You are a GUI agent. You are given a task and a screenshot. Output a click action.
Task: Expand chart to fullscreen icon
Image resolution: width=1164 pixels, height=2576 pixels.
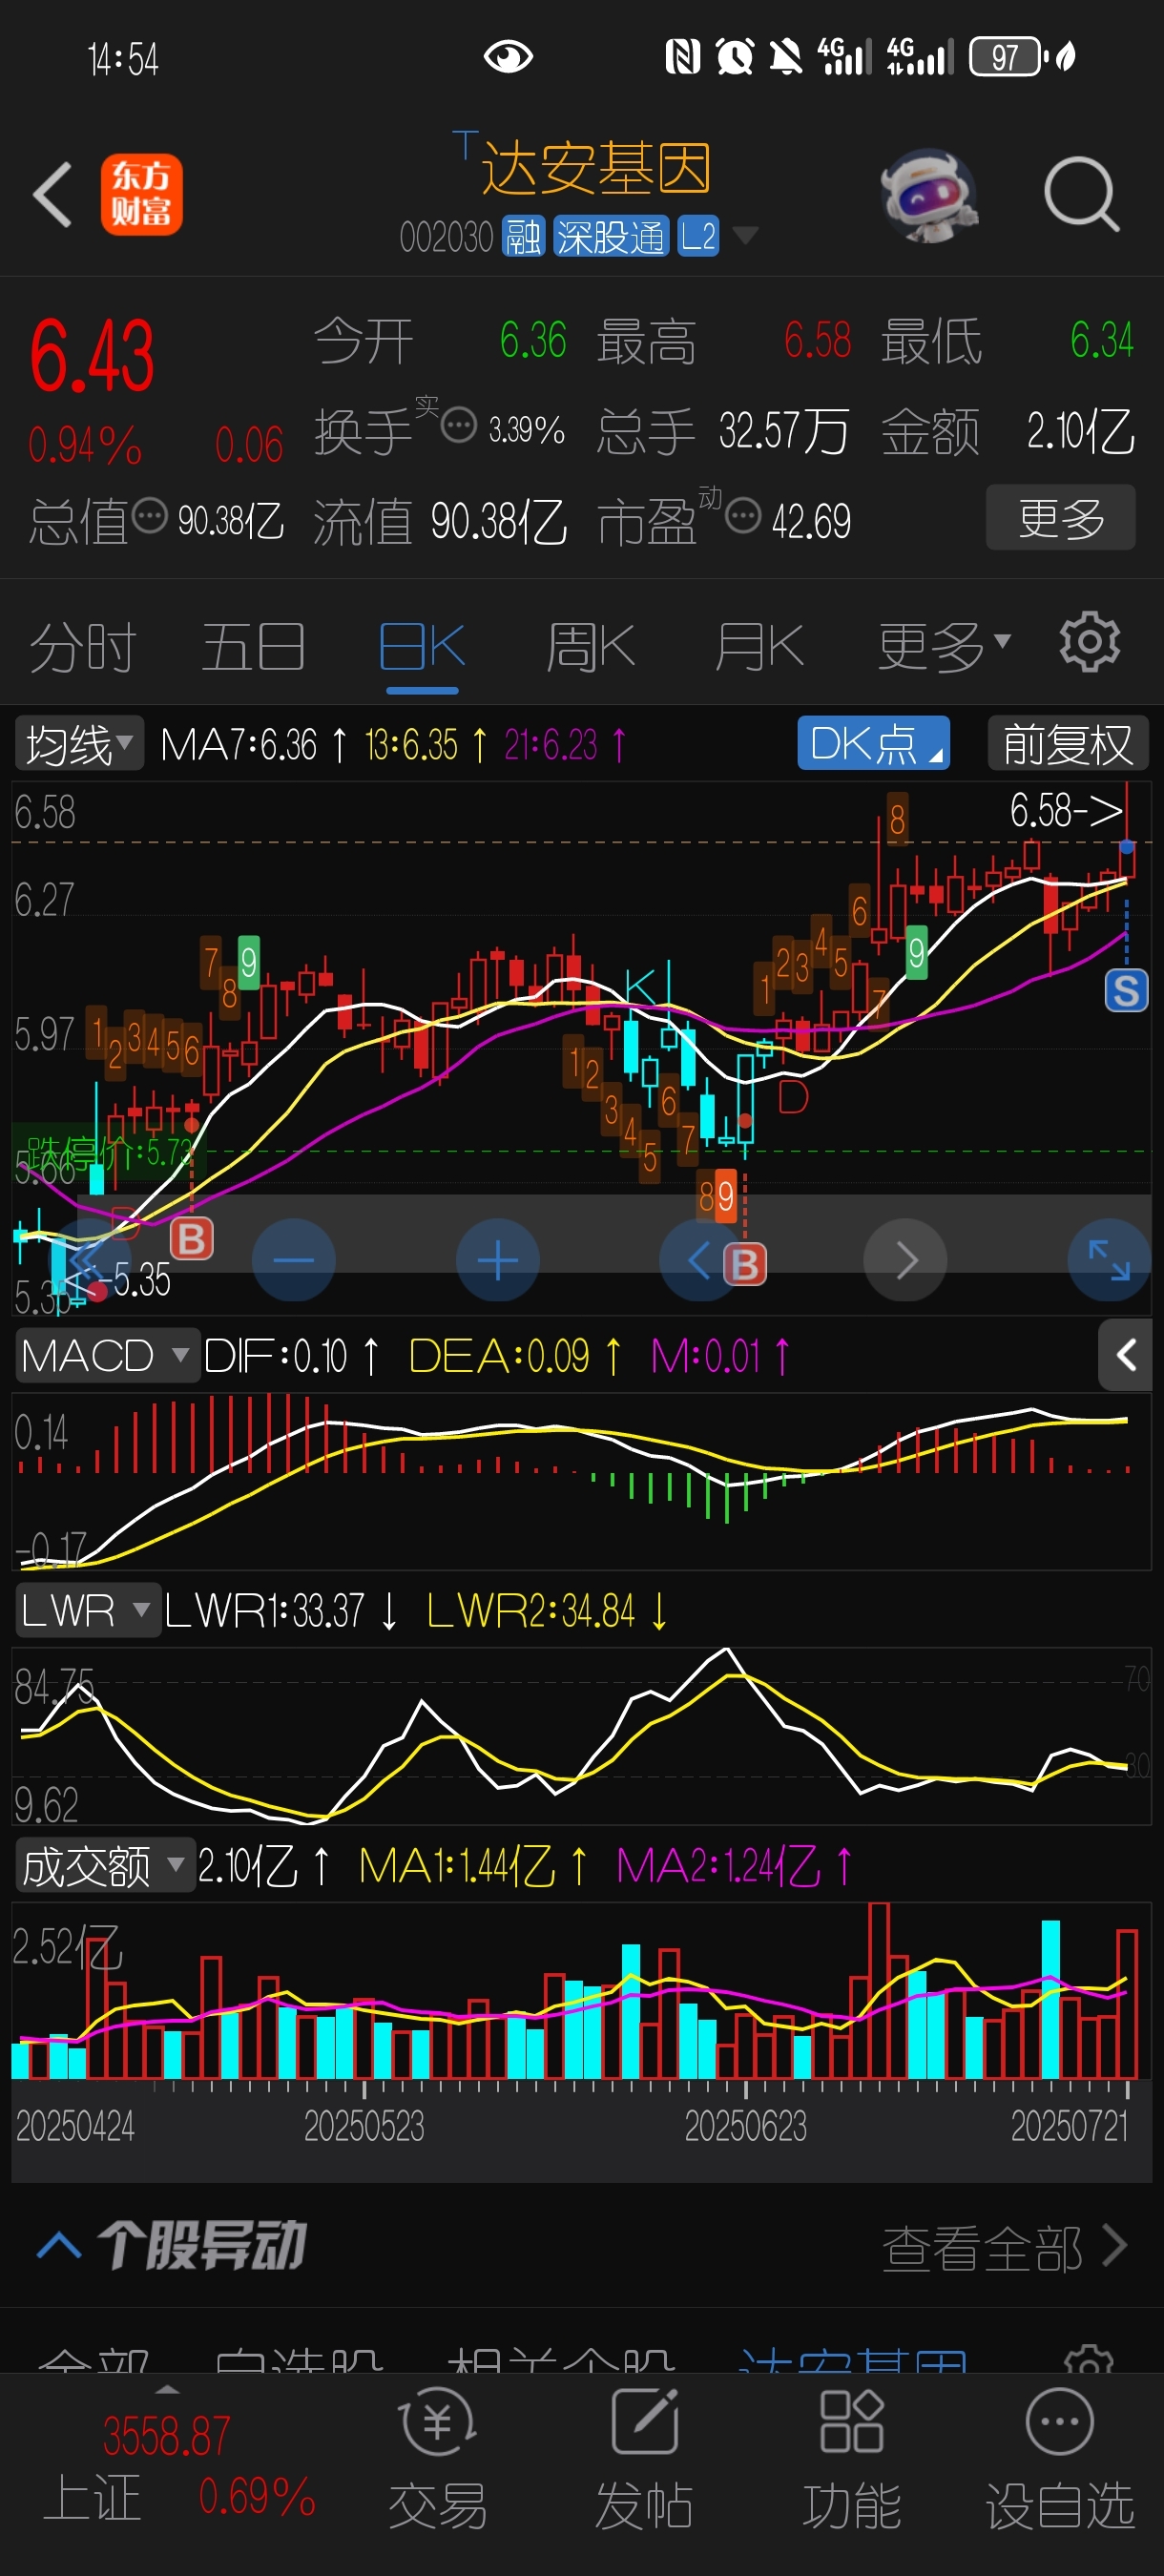click(1109, 1260)
